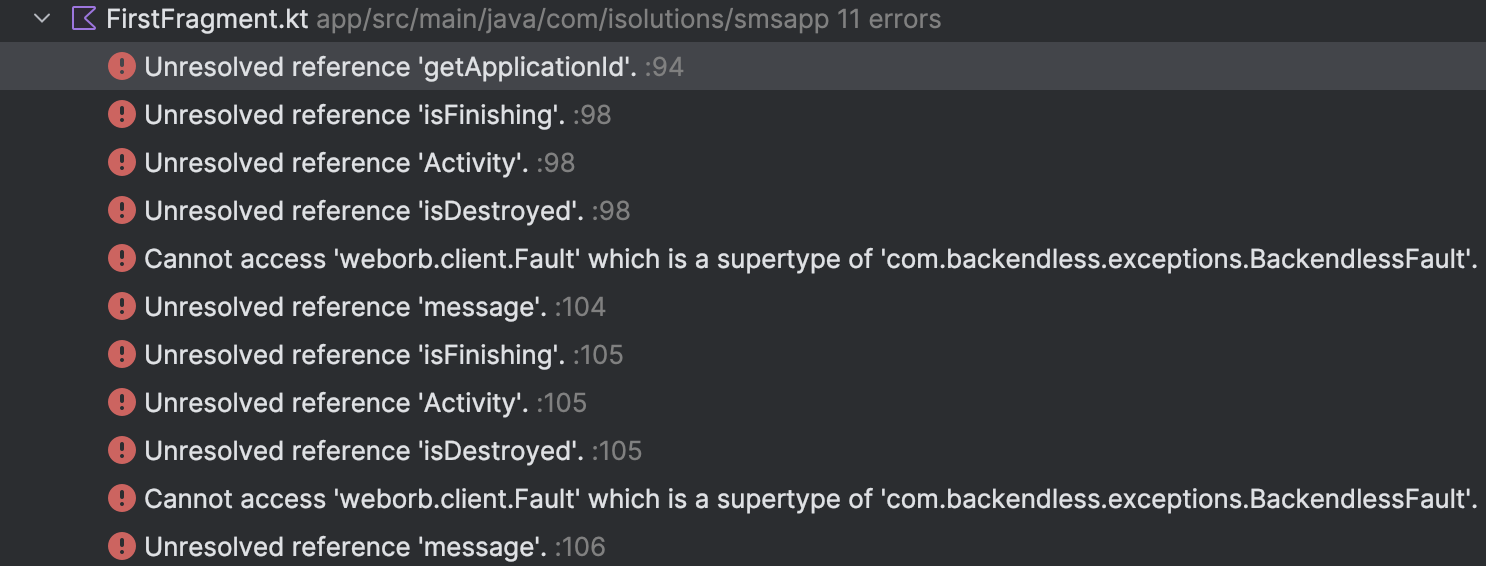Click the error icon for 'isFinishing' line 98
The width and height of the screenshot is (1486, 566).
point(122,115)
